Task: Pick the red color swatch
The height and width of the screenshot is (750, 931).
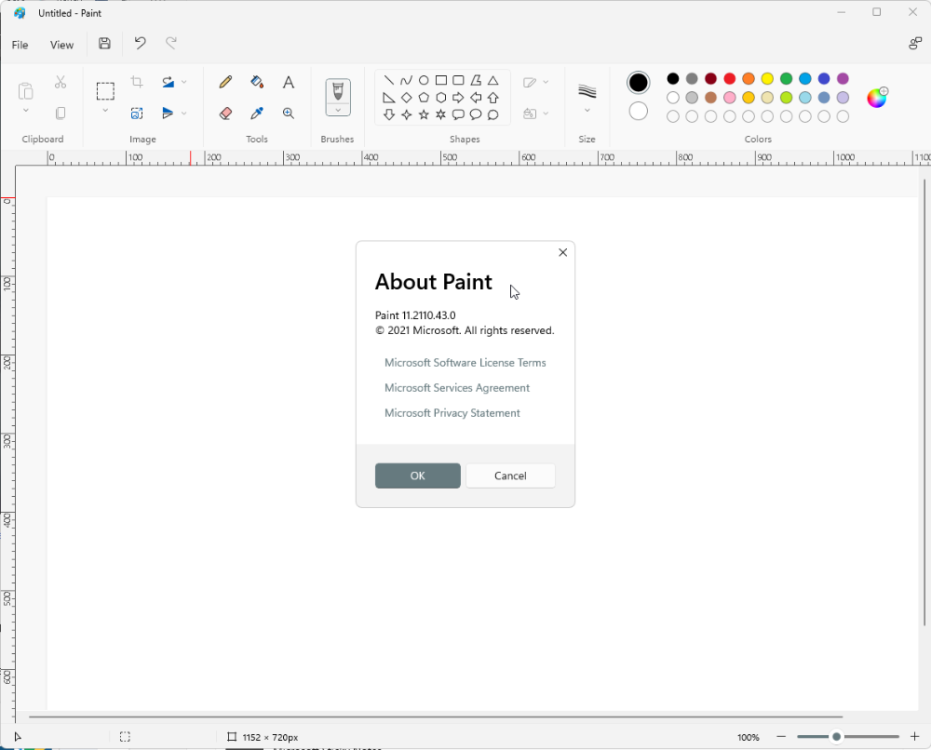Action: (x=730, y=78)
